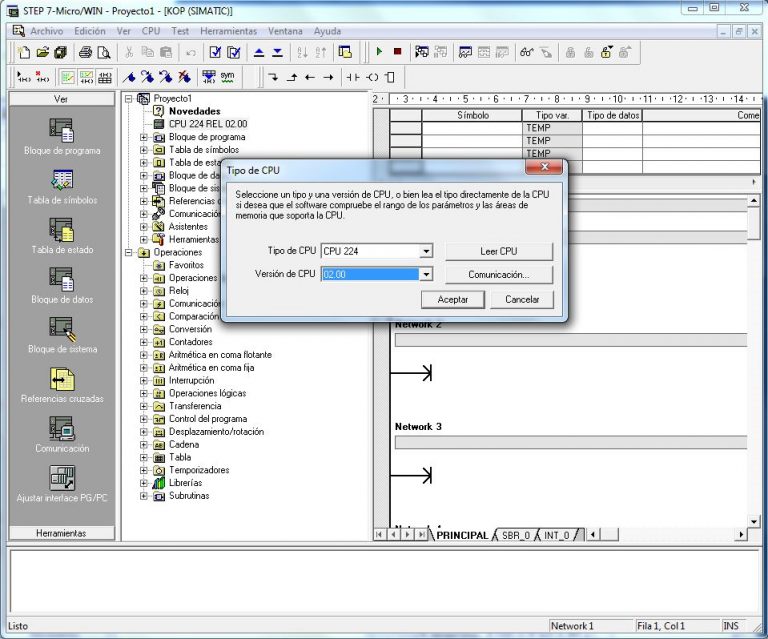Open Versión de CPU dropdown
The width and height of the screenshot is (768, 639).
coord(426,274)
